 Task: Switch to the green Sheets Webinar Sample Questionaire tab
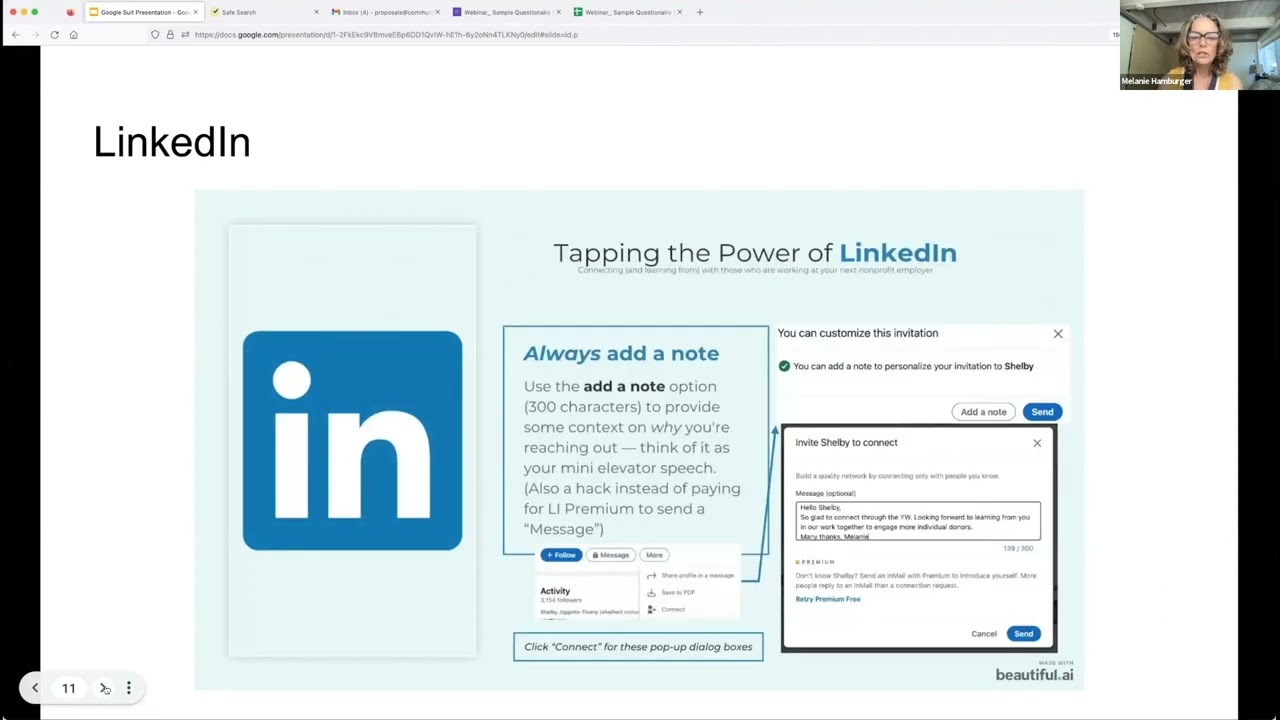626,12
